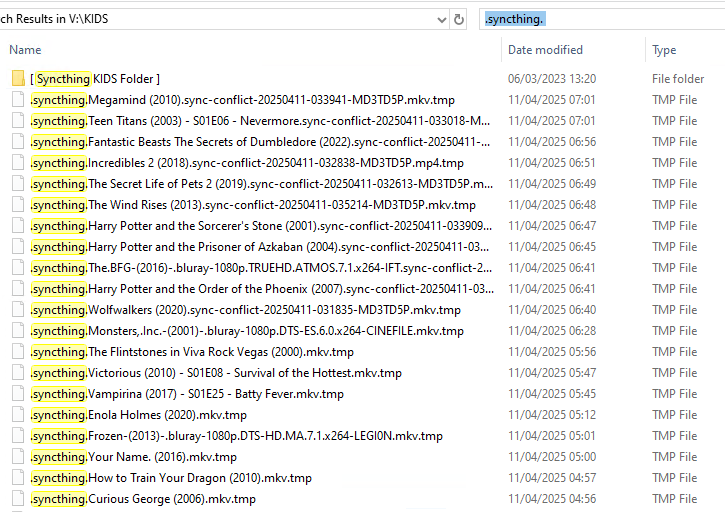Click the date 11/04/2025 06:51
Image resolution: width=725 pixels, height=512 pixels.
click(x=552, y=163)
